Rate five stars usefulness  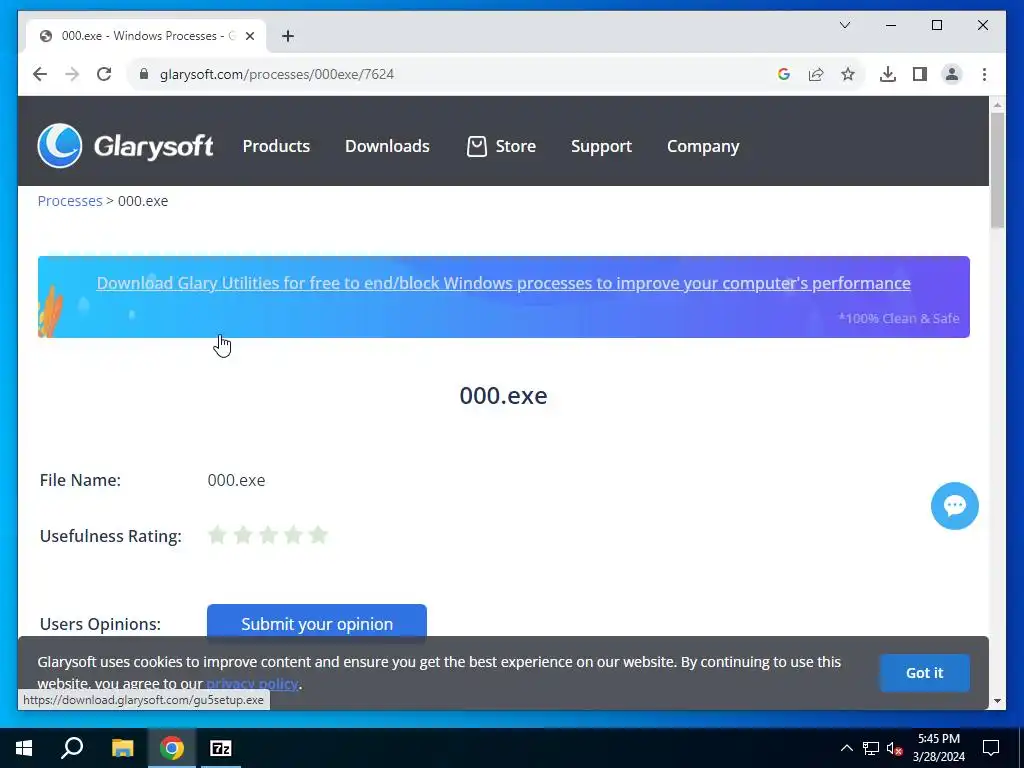click(x=318, y=535)
